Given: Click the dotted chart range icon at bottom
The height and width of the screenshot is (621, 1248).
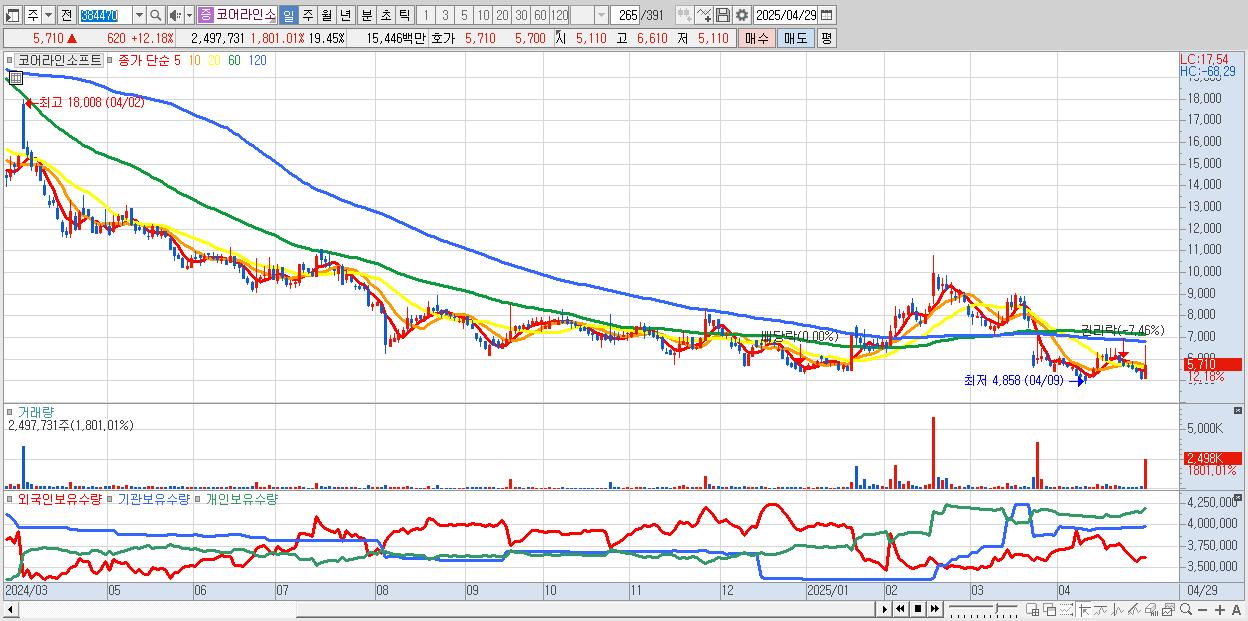Looking at the screenshot, I should pos(1067,609).
